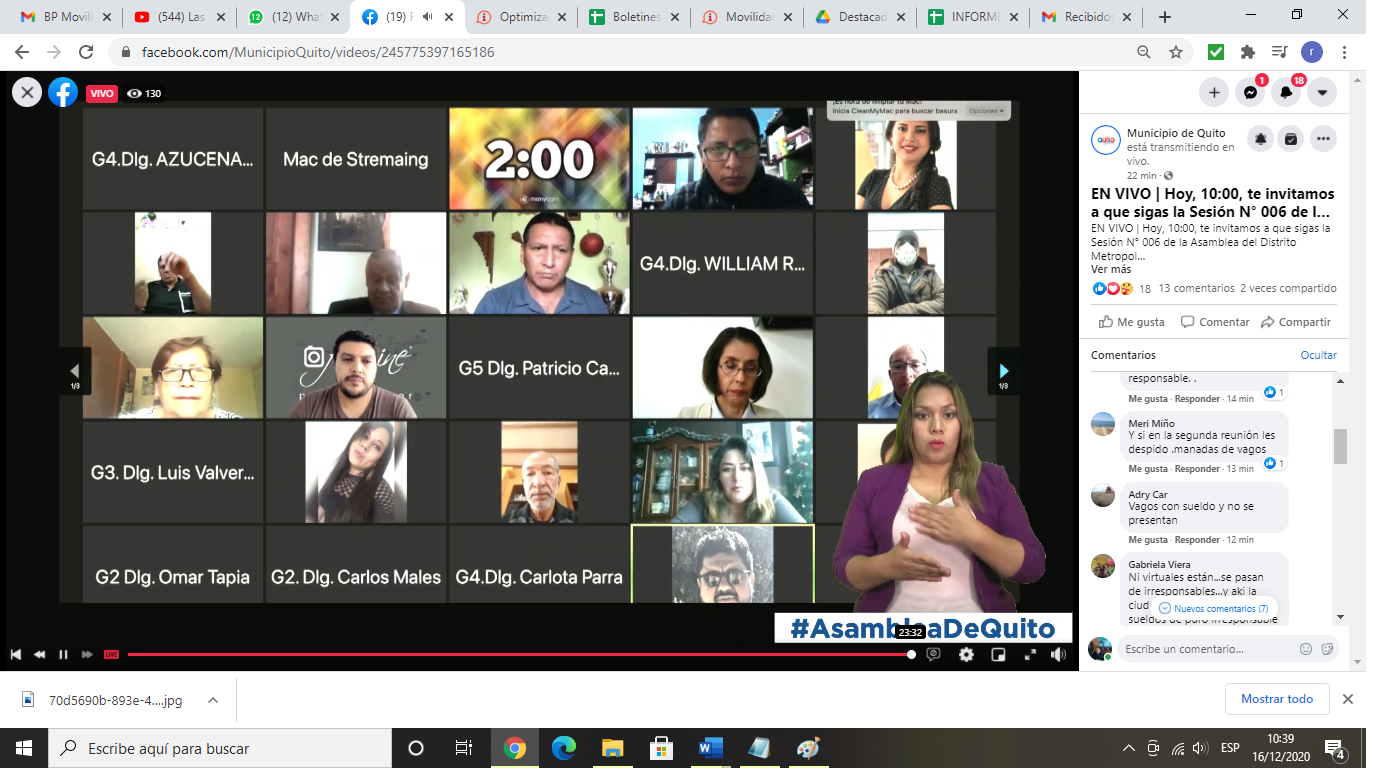Viewport: 1396px width, 774px height.
Task: Switch to the YouTube (544) tab
Action: pyautogui.click(x=178, y=17)
